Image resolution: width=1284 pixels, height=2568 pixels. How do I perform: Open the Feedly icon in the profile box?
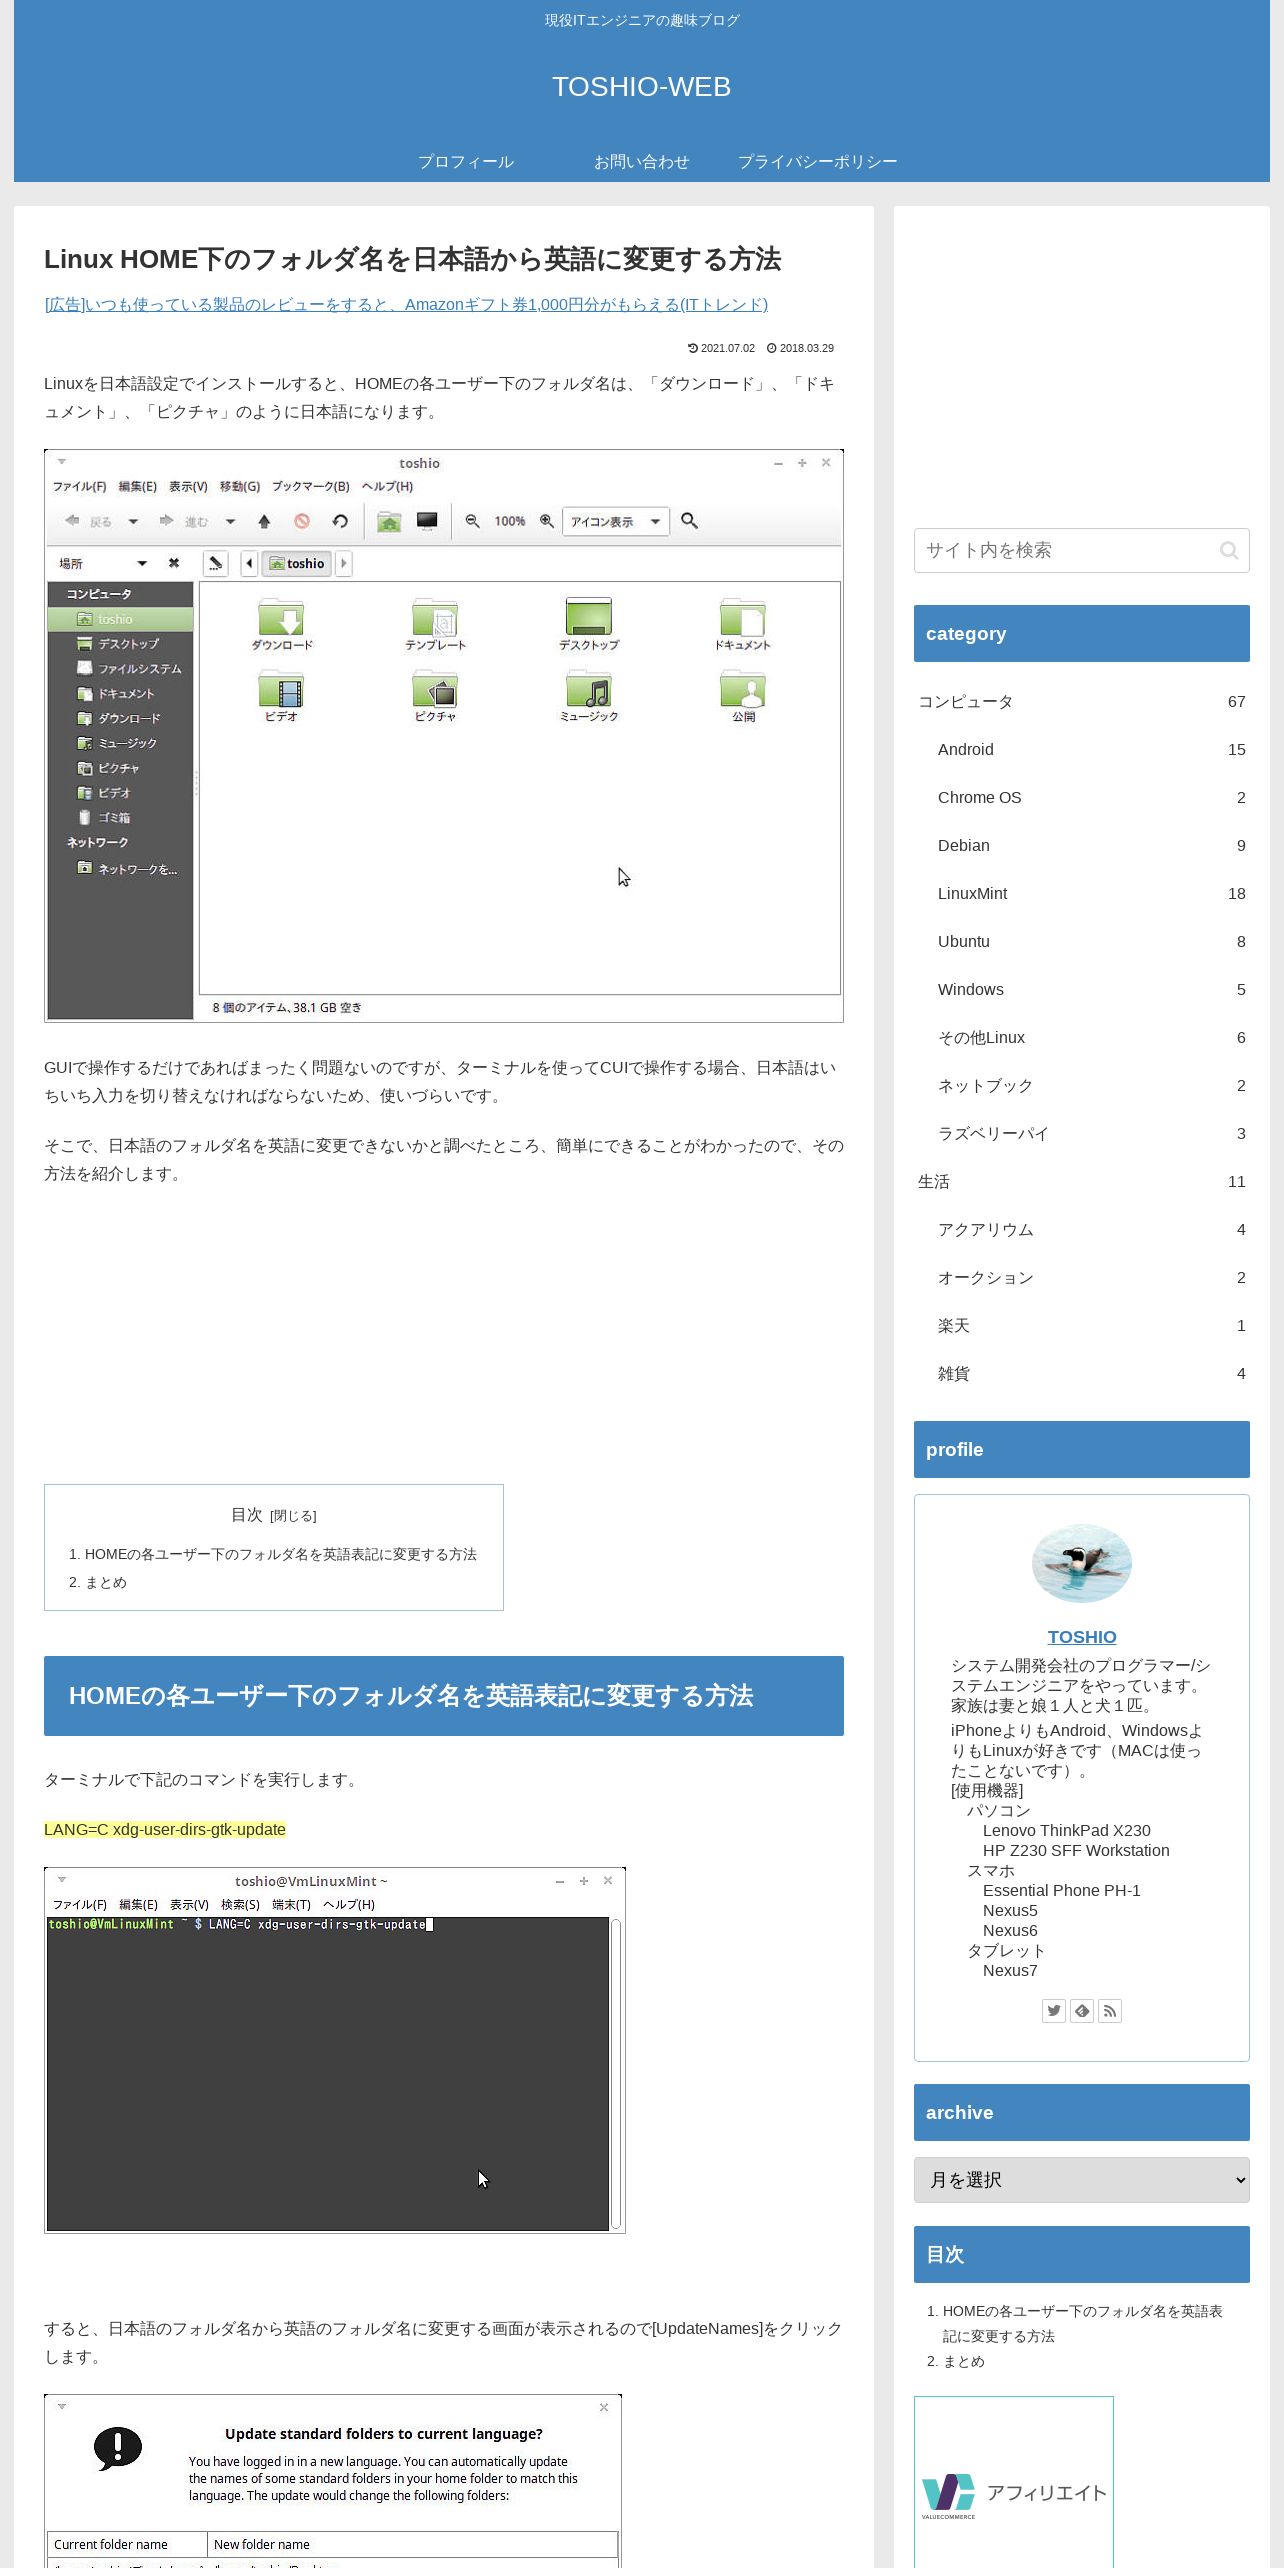click(x=1082, y=2010)
